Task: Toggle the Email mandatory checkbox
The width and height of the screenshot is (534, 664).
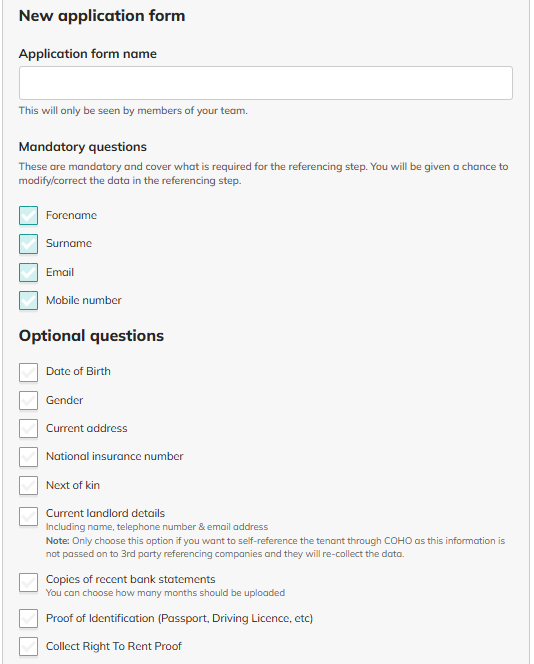Action: click(28, 272)
